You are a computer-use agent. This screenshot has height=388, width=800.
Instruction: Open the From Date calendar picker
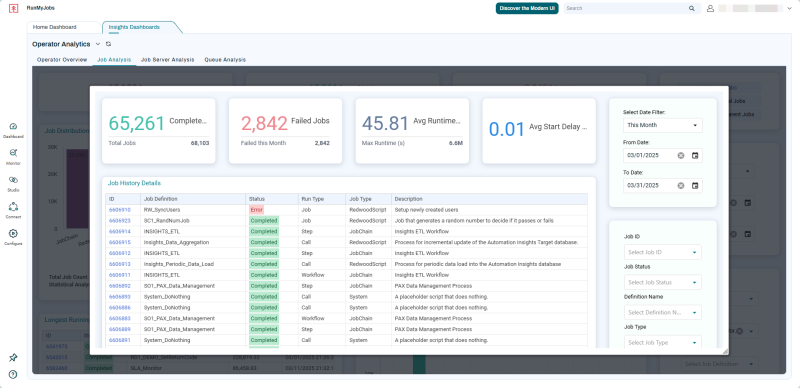[x=695, y=155]
